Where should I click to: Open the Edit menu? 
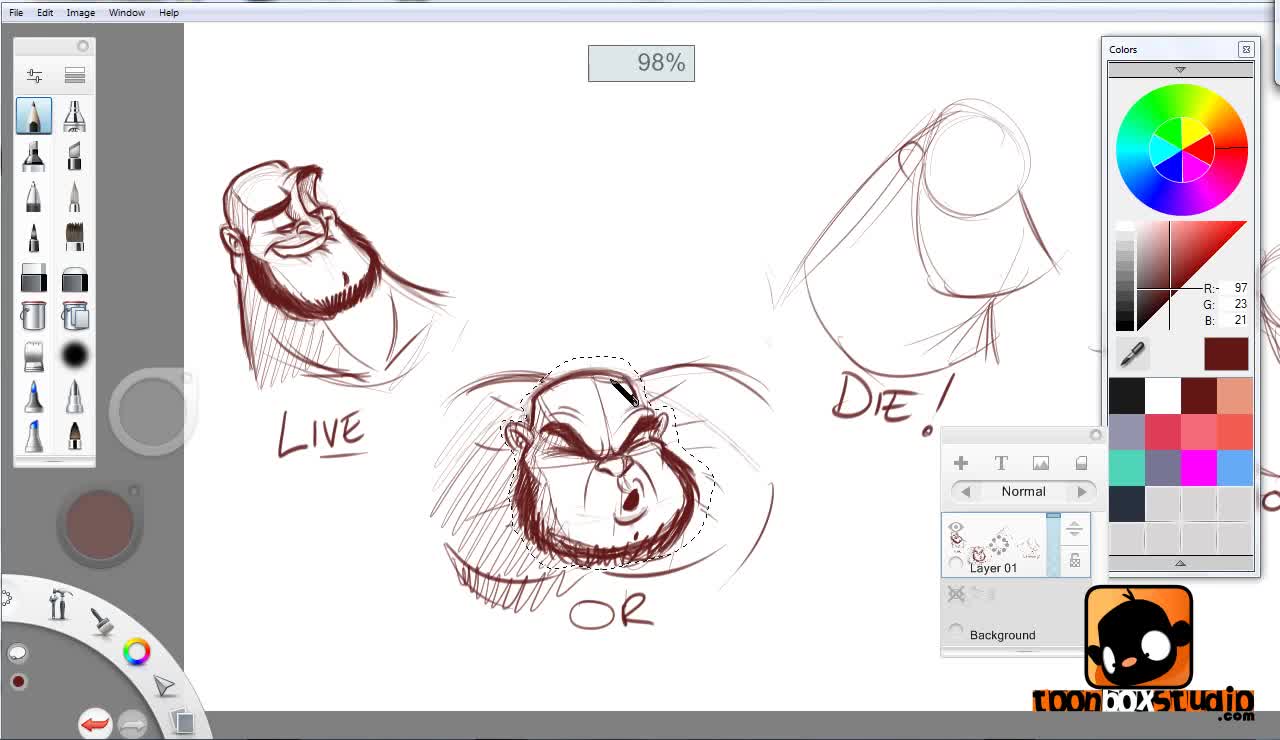[45, 13]
